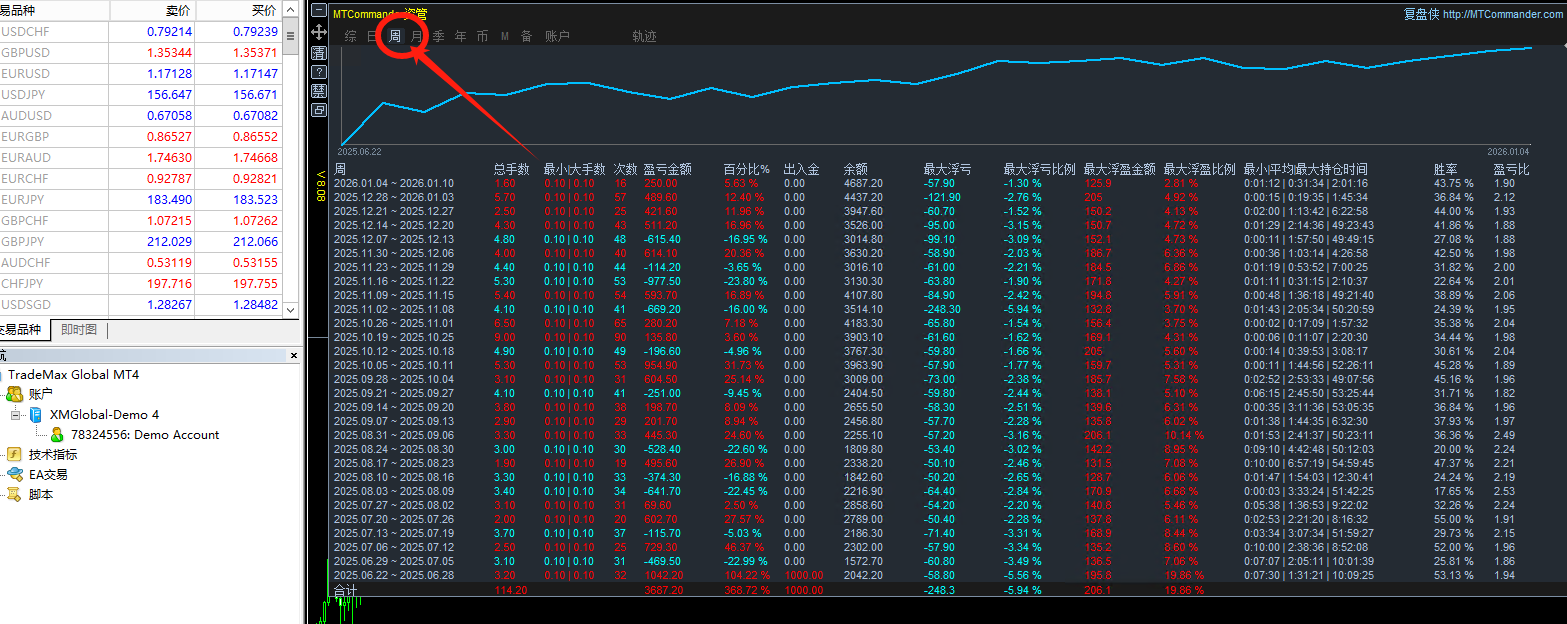The width and height of the screenshot is (1567, 624).
Task: Click the 买价 ask column header
Action: click(239, 10)
